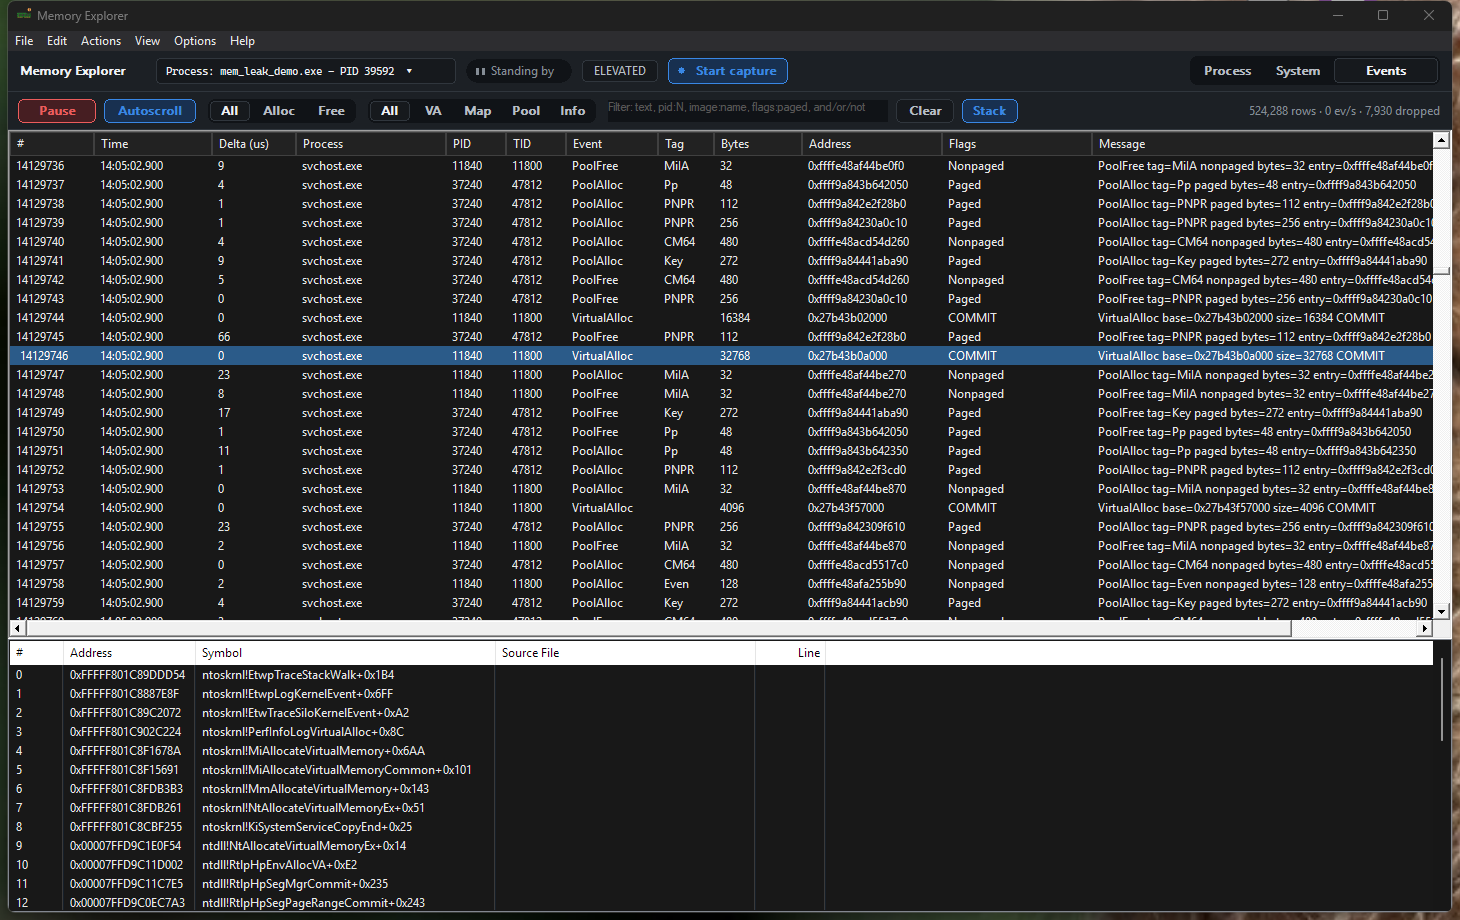Select event row 14129754 VirtualAlloc 4096

click(721, 508)
